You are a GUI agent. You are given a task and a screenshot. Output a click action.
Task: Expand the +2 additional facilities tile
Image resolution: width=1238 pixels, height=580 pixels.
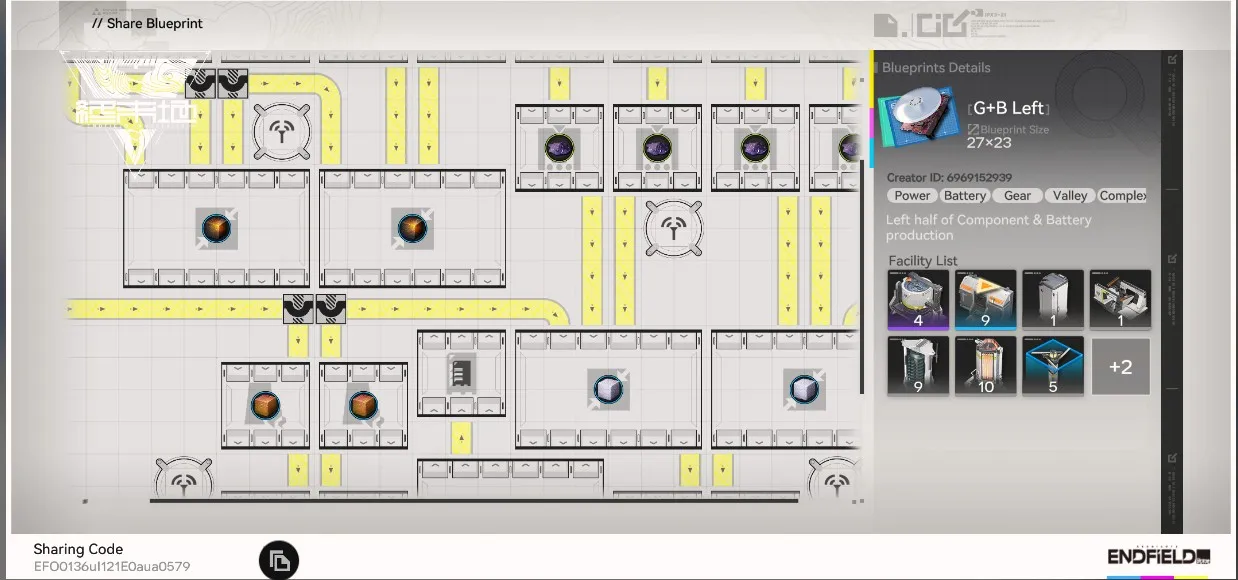[1120, 367]
